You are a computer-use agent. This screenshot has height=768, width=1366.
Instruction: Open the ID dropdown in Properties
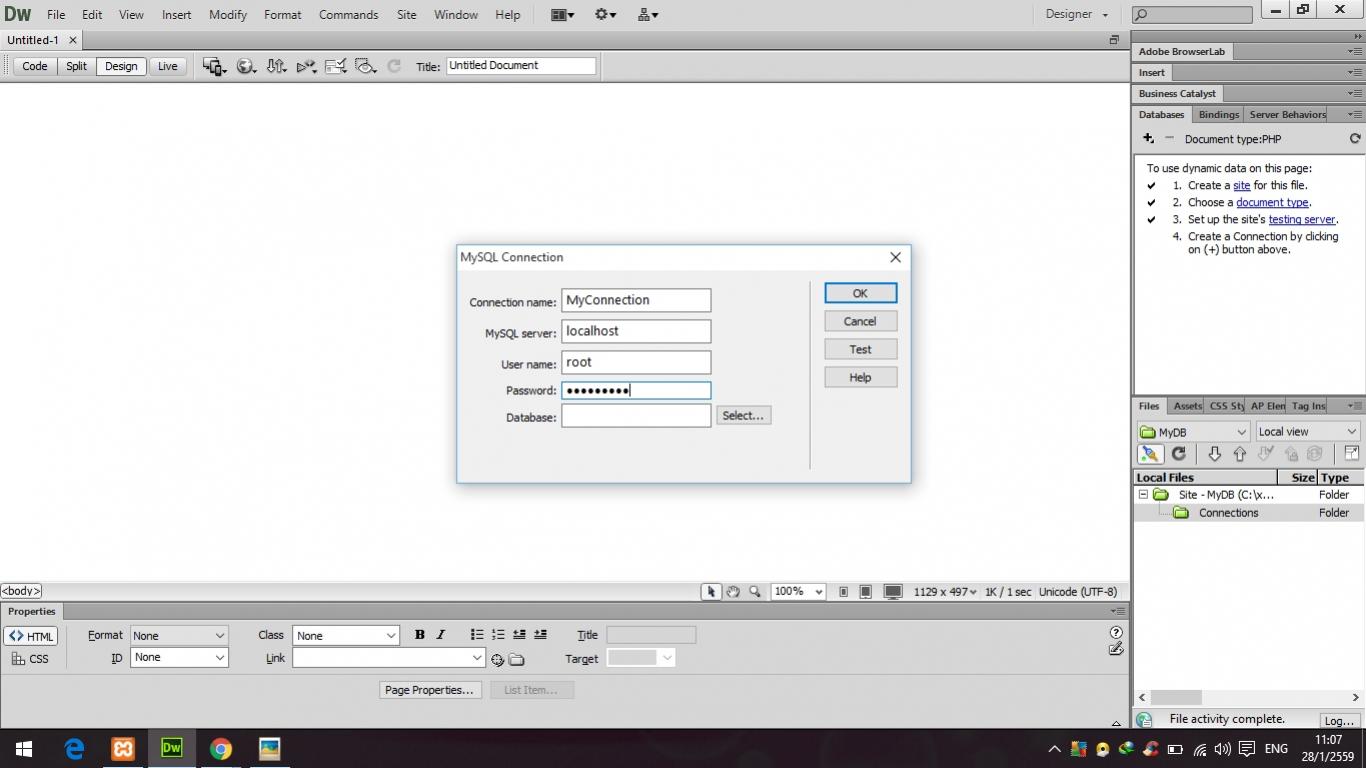coord(179,658)
